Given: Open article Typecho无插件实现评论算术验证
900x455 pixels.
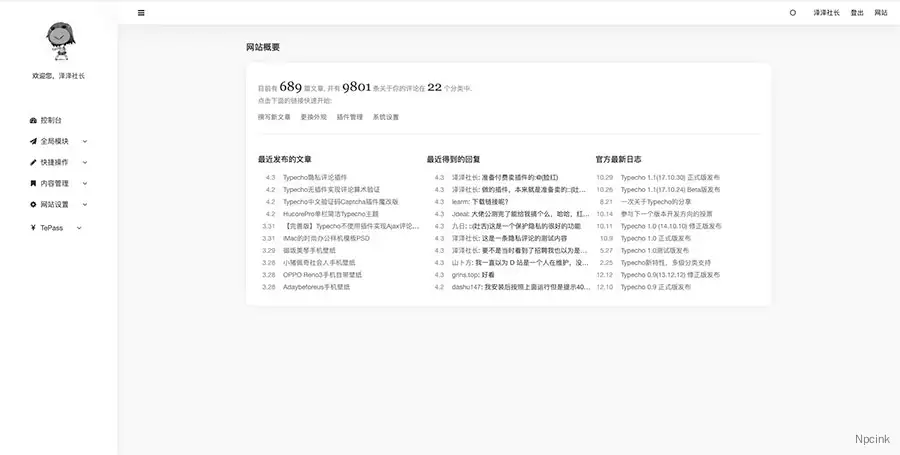Looking at the screenshot, I should (331, 190).
